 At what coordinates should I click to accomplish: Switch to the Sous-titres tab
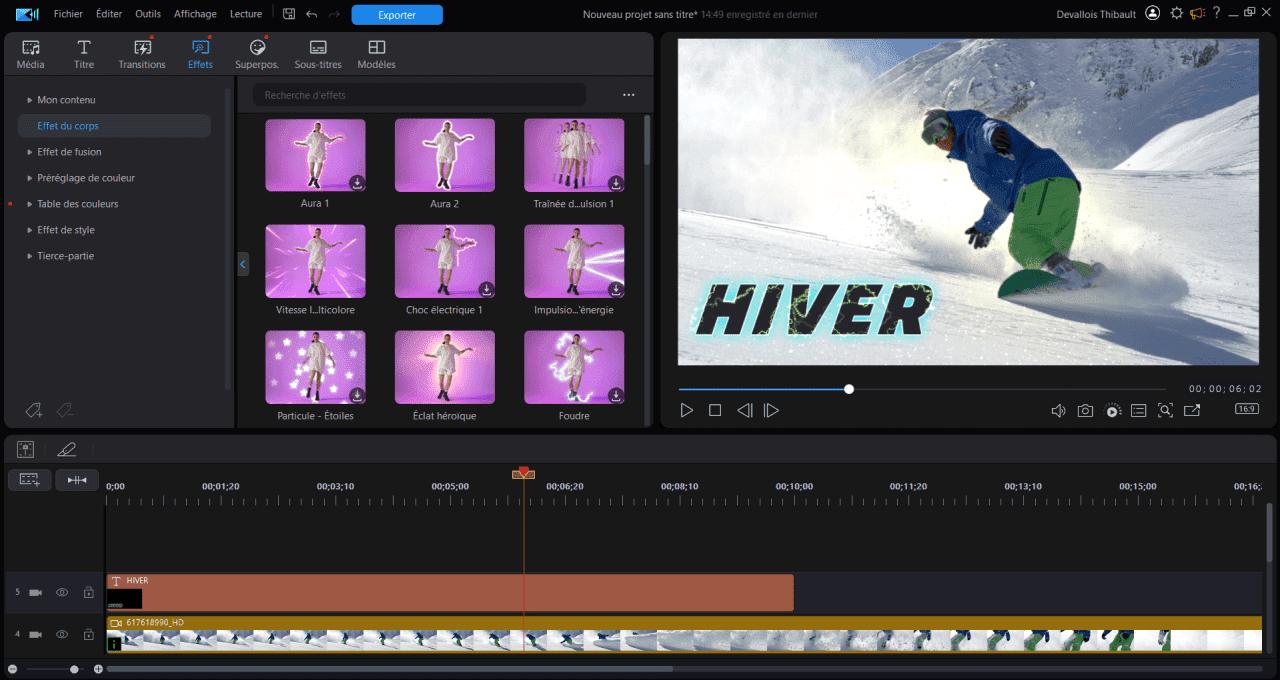(x=318, y=54)
